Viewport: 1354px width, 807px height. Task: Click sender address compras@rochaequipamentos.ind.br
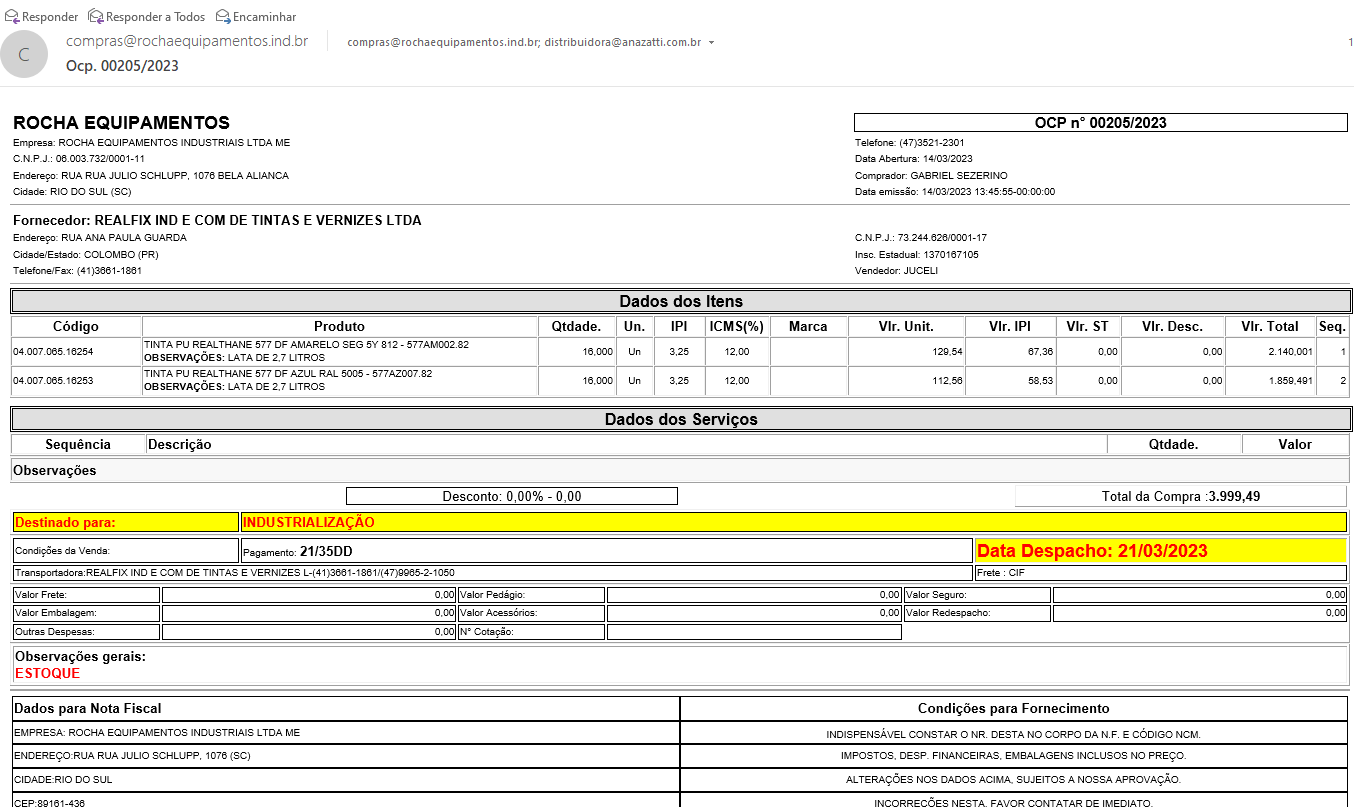(186, 42)
